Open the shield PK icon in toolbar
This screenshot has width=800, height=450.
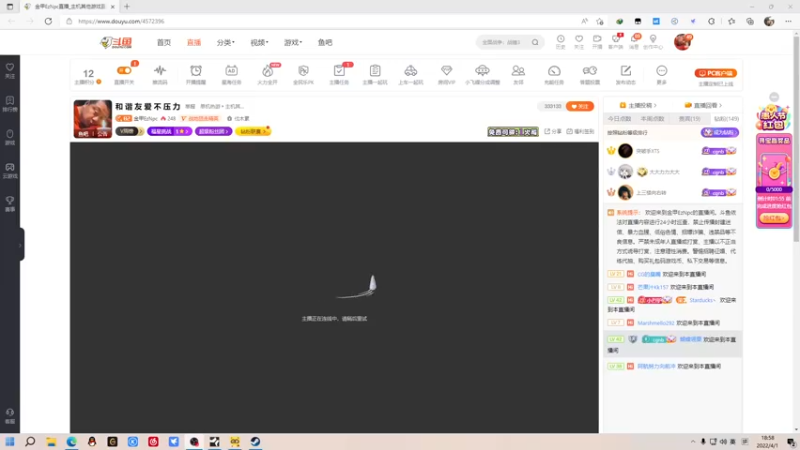(x=303, y=71)
